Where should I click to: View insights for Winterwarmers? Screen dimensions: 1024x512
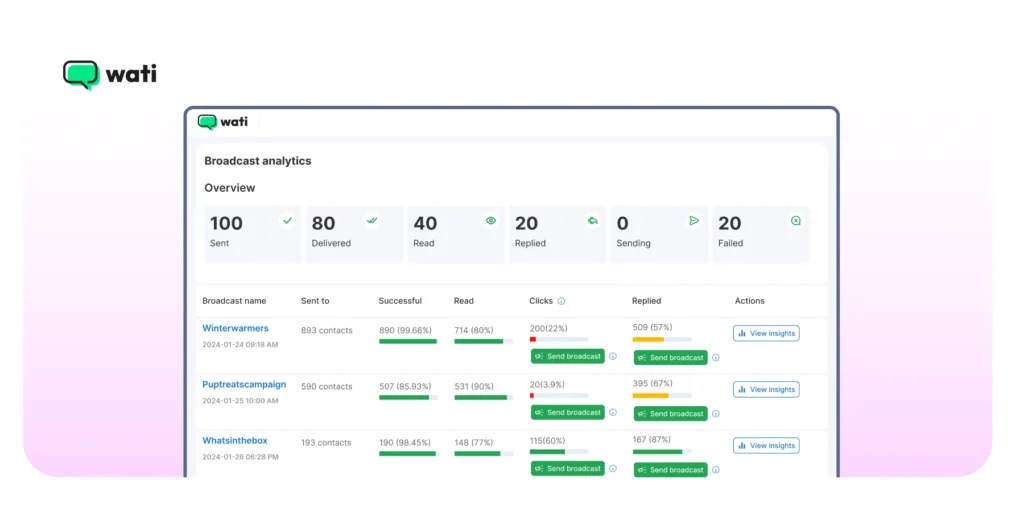pyautogui.click(x=766, y=333)
